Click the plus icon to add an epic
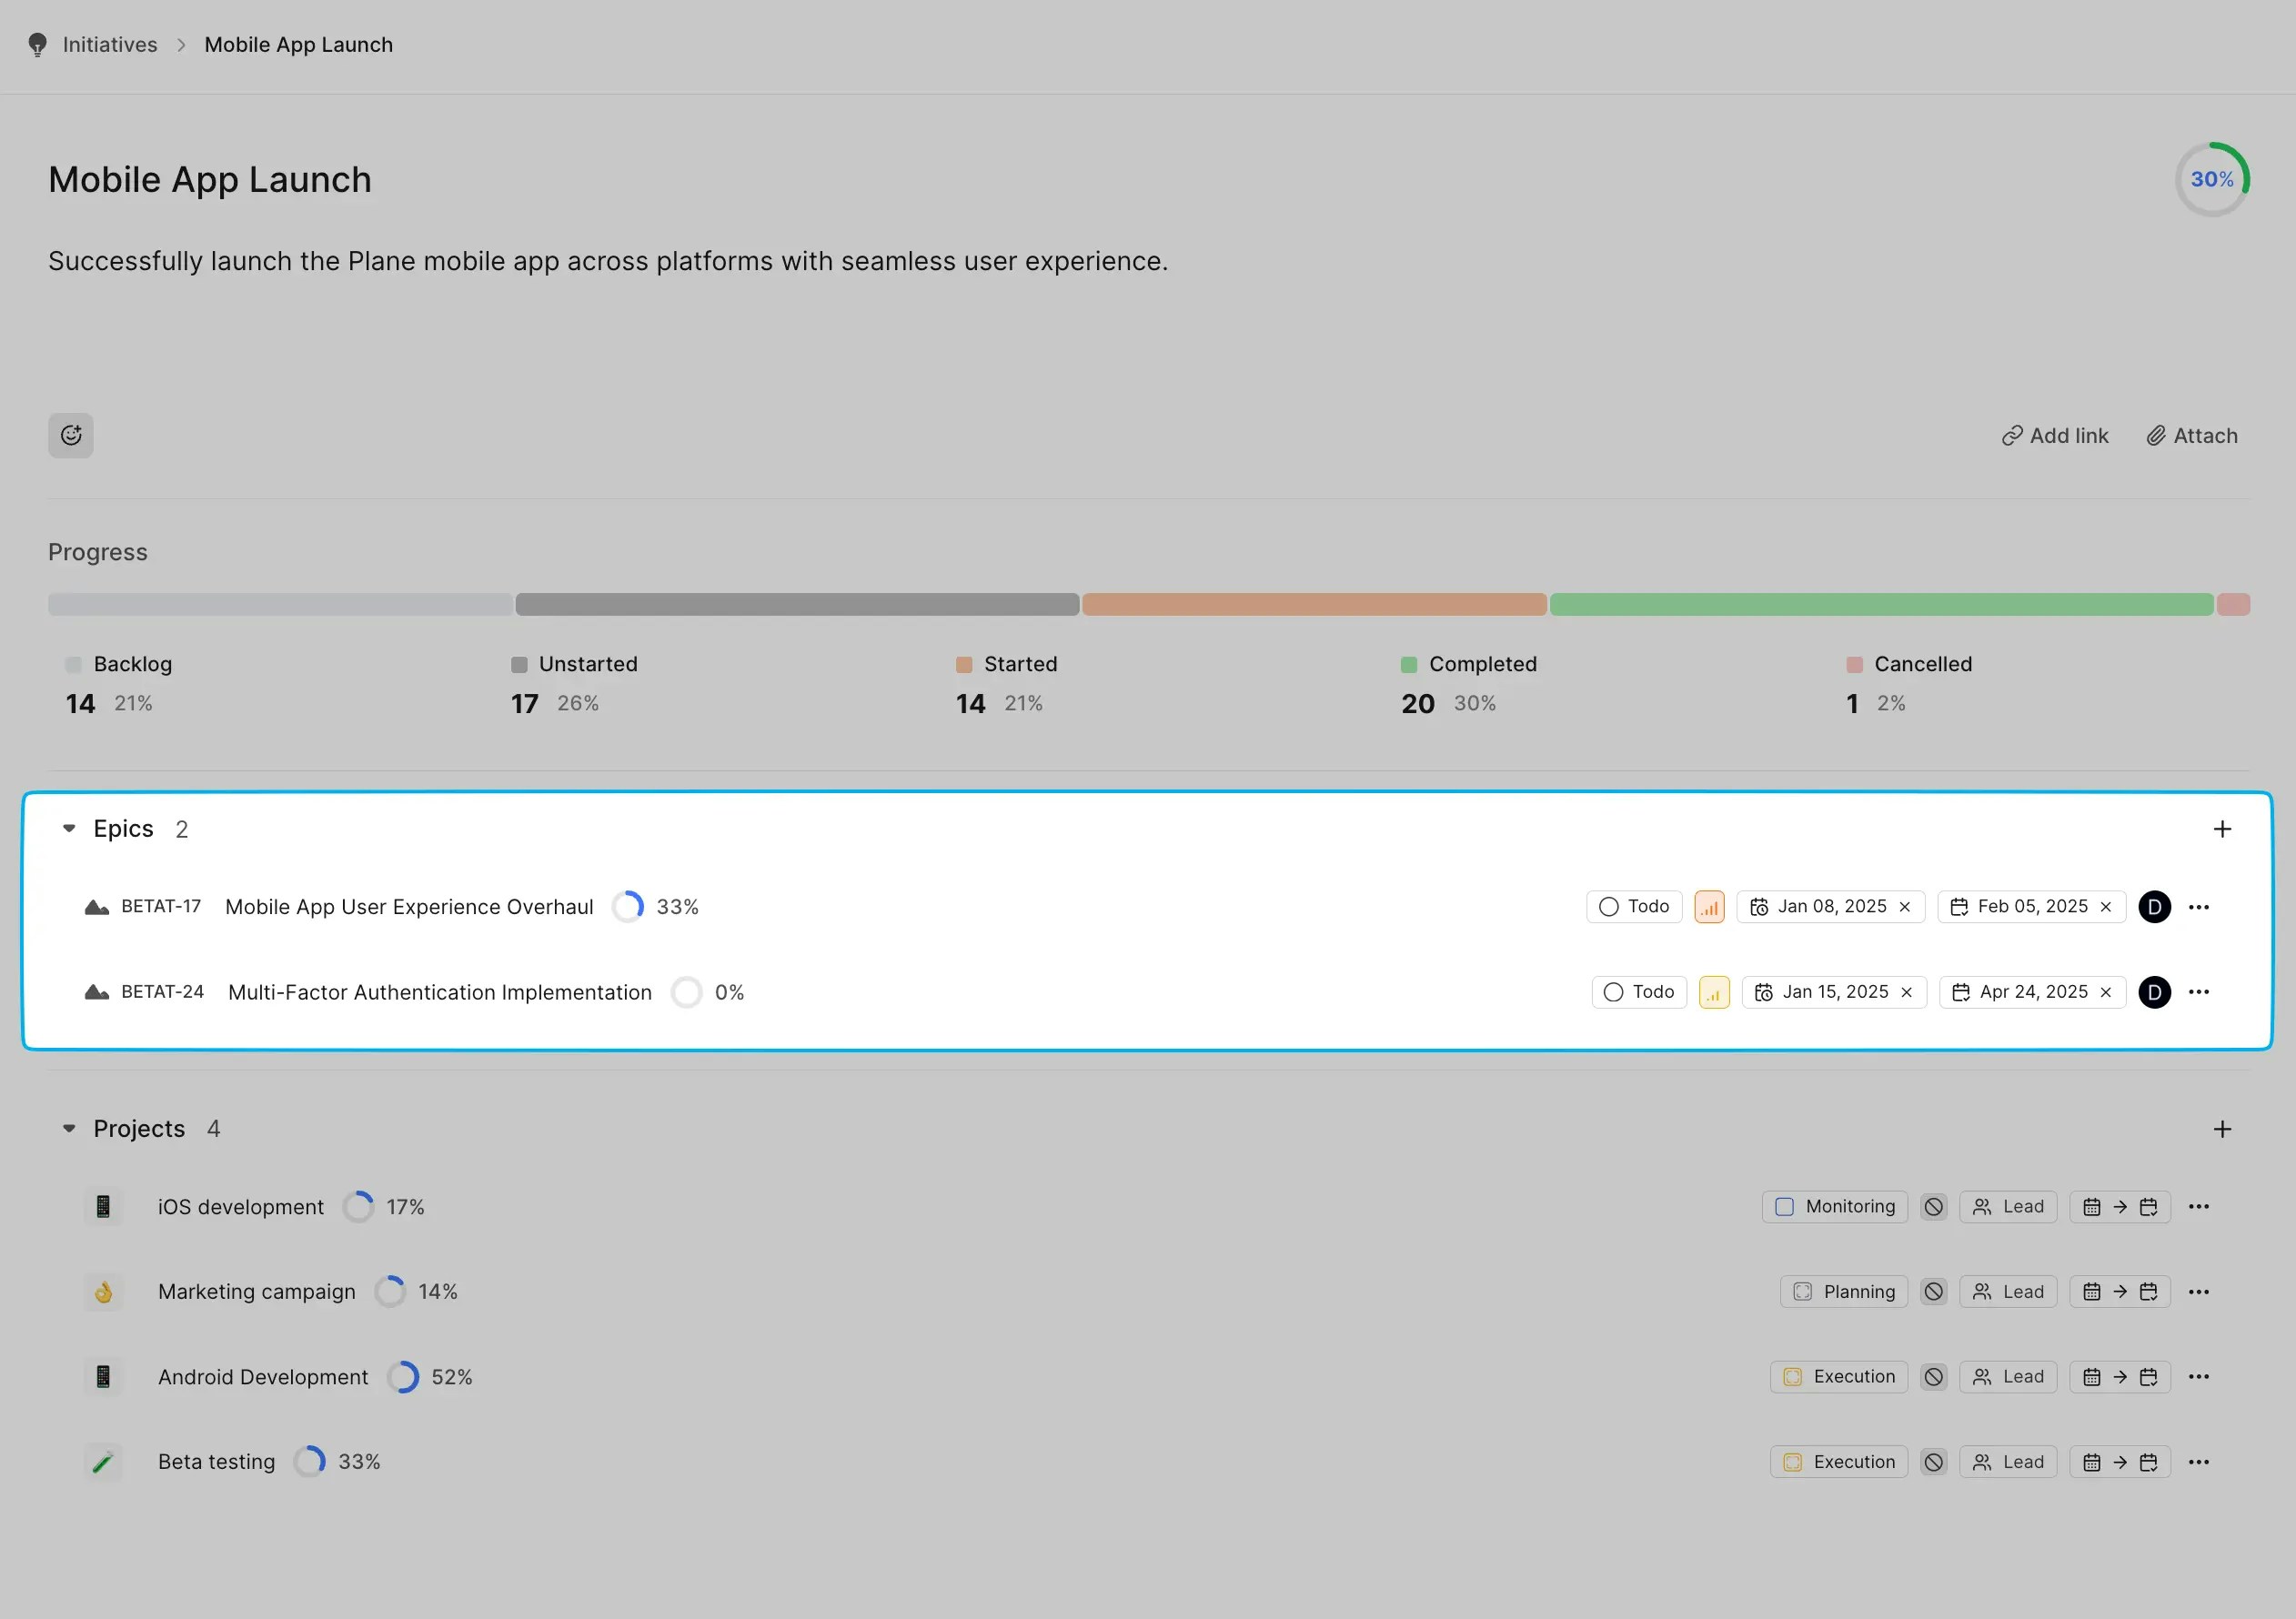 [x=2222, y=829]
